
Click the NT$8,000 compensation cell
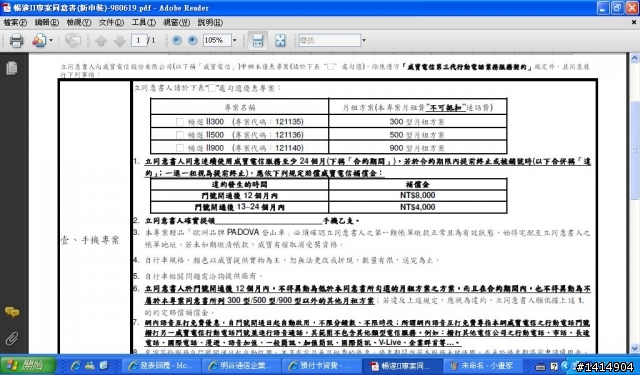(x=417, y=195)
